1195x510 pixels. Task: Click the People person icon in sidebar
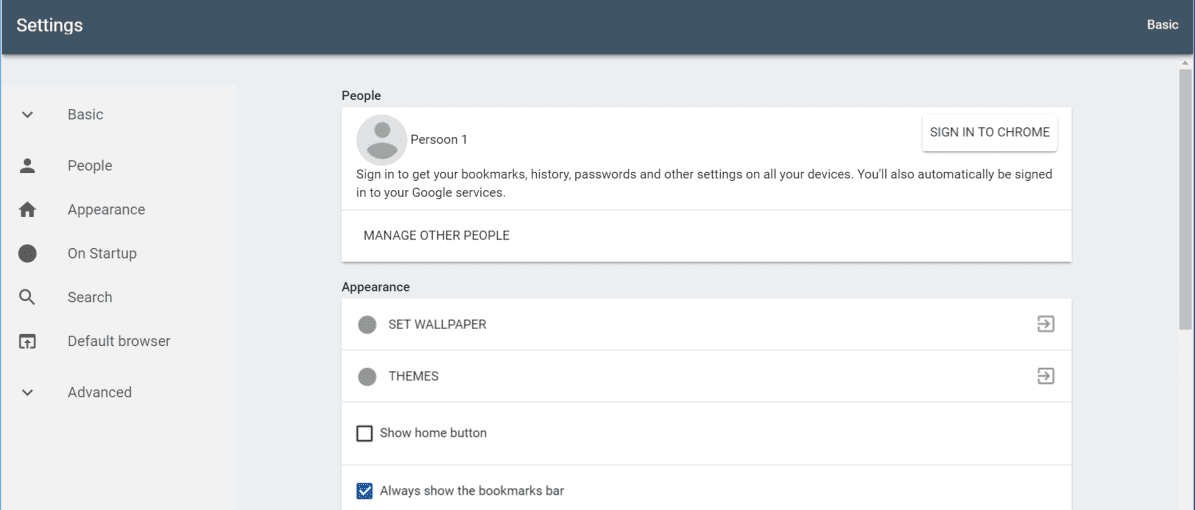click(x=27, y=165)
